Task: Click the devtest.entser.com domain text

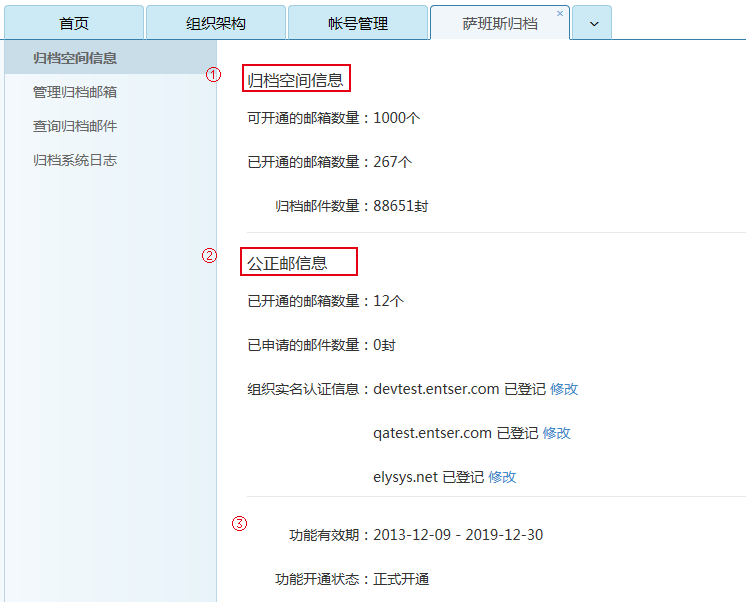Action: [436, 389]
